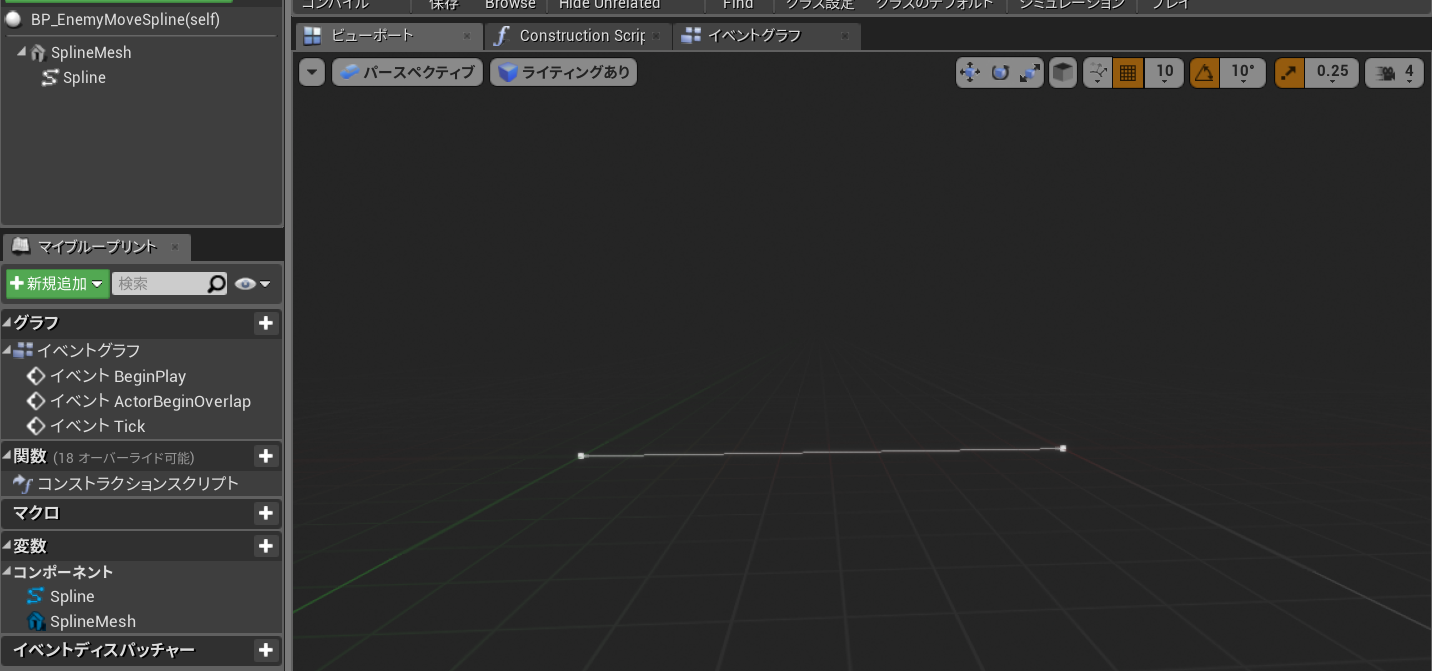Click the 新規追加 add new button

[57, 284]
